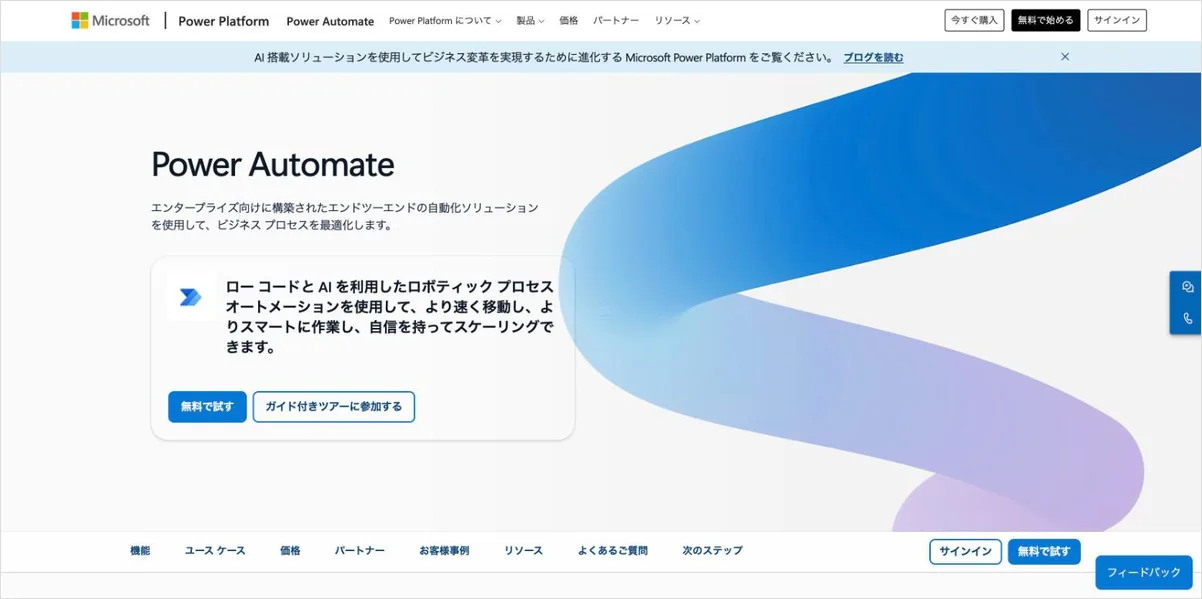Expand the リソース dropdown in top navigation
1202x599 pixels.
(x=677, y=21)
